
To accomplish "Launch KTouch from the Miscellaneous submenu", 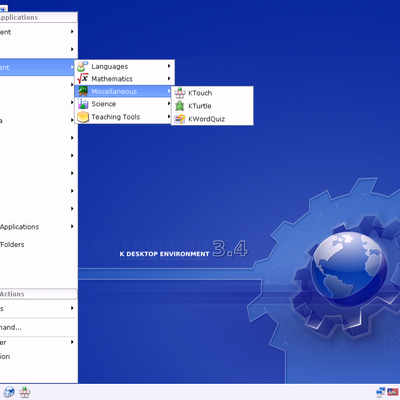I will point(212,93).
